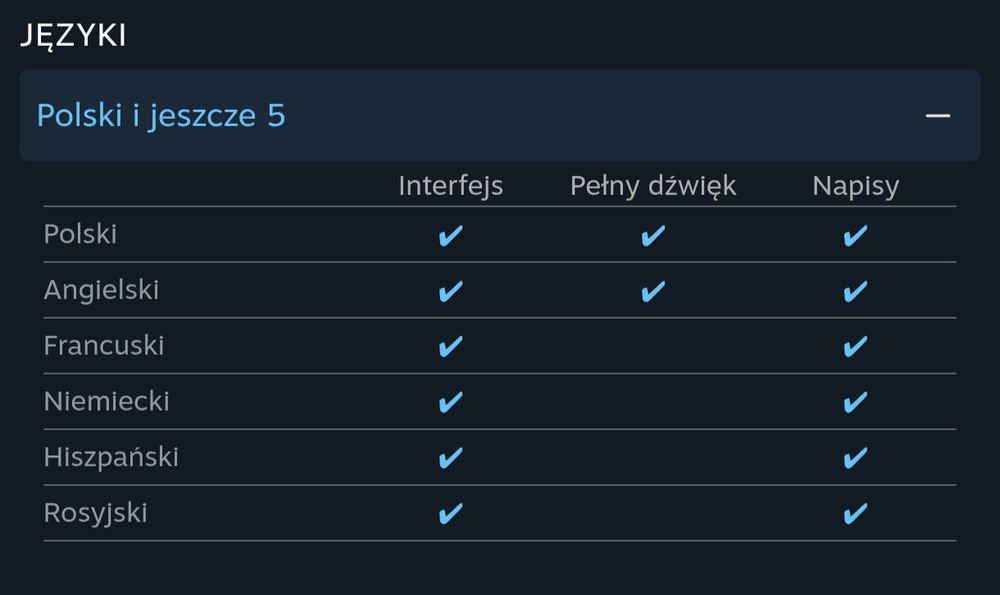The height and width of the screenshot is (595, 1000).
Task: Click Angielski full audio checkmark
Action: pyautogui.click(x=653, y=291)
